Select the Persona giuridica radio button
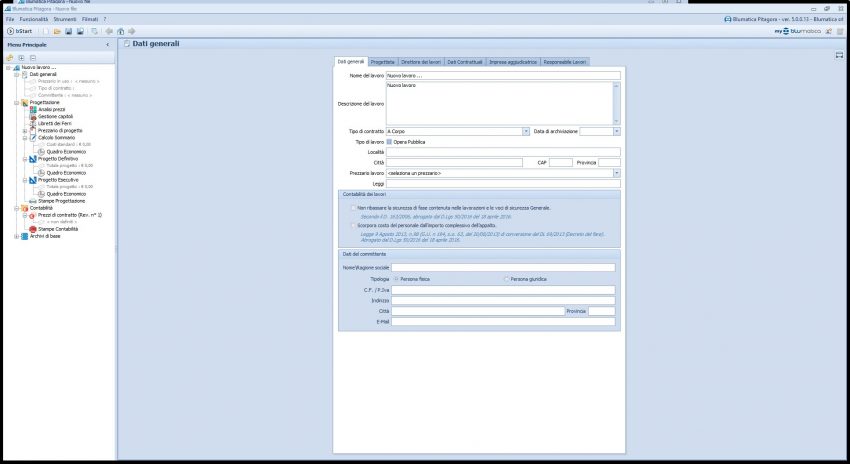This screenshot has width=850, height=464. pyautogui.click(x=507, y=279)
